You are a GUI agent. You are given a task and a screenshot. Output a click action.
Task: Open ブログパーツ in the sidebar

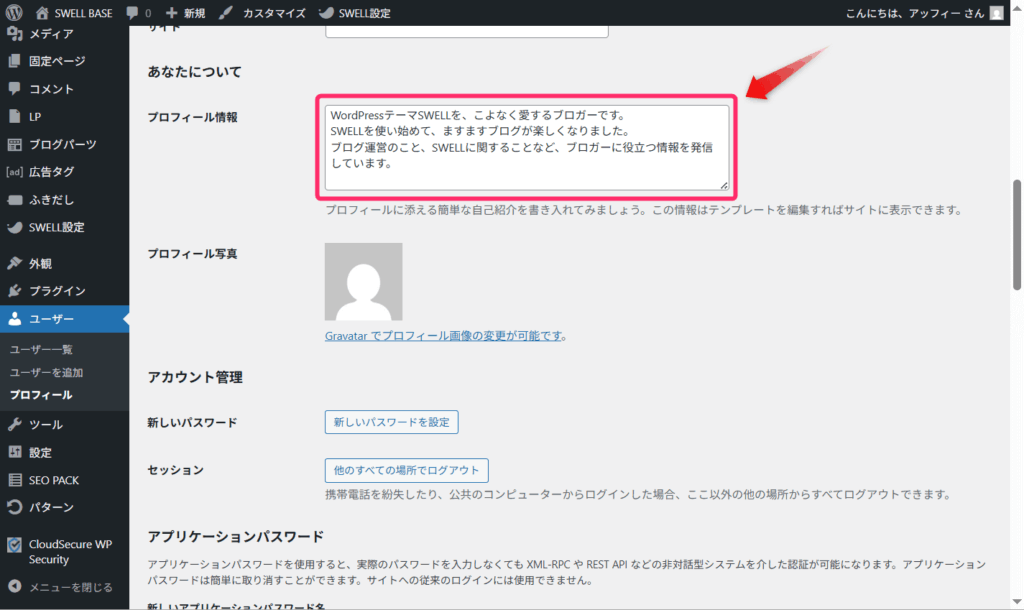pyautogui.click(x=64, y=144)
